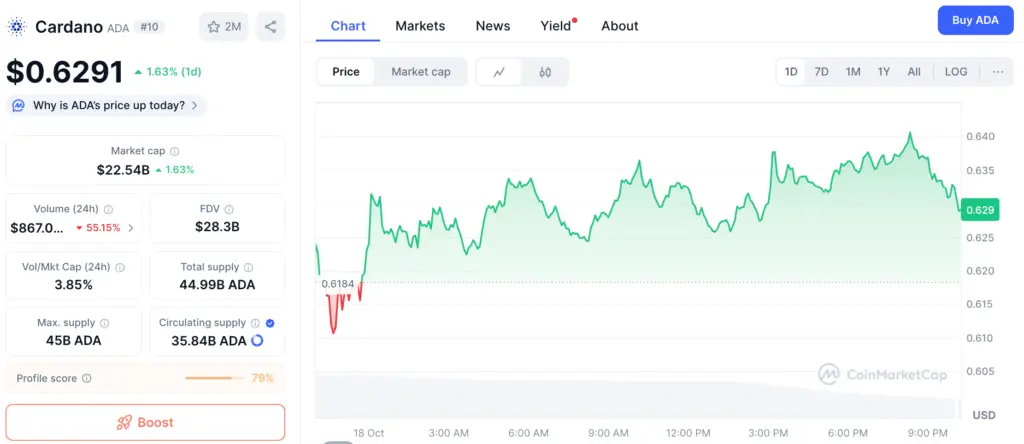Toggle chart to Market cap view
Viewport: 1024px width, 444px height.
[421, 72]
